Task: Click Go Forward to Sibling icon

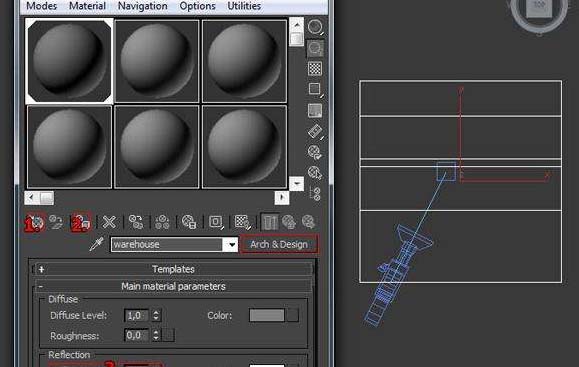Action: tap(309, 222)
